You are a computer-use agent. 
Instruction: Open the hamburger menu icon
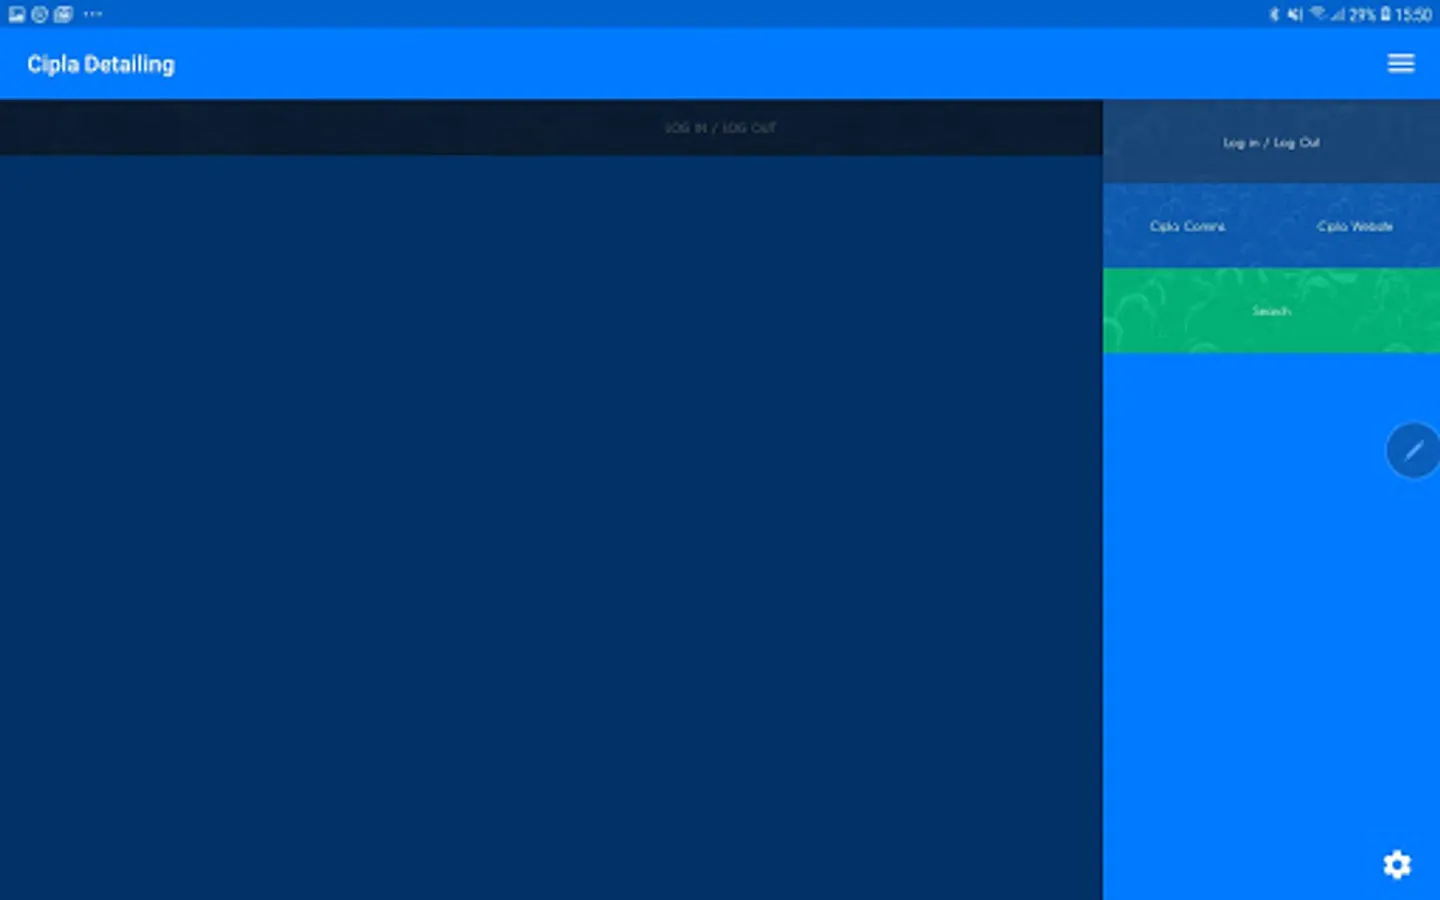(x=1400, y=64)
